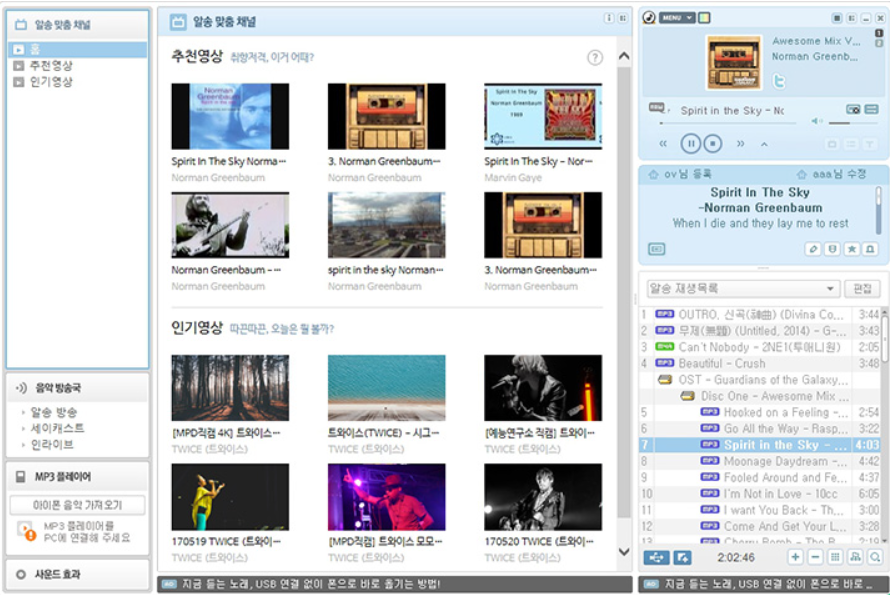890x595 pixels.
Task: Edit lyrics with the pencil icon
Action: (x=813, y=249)
